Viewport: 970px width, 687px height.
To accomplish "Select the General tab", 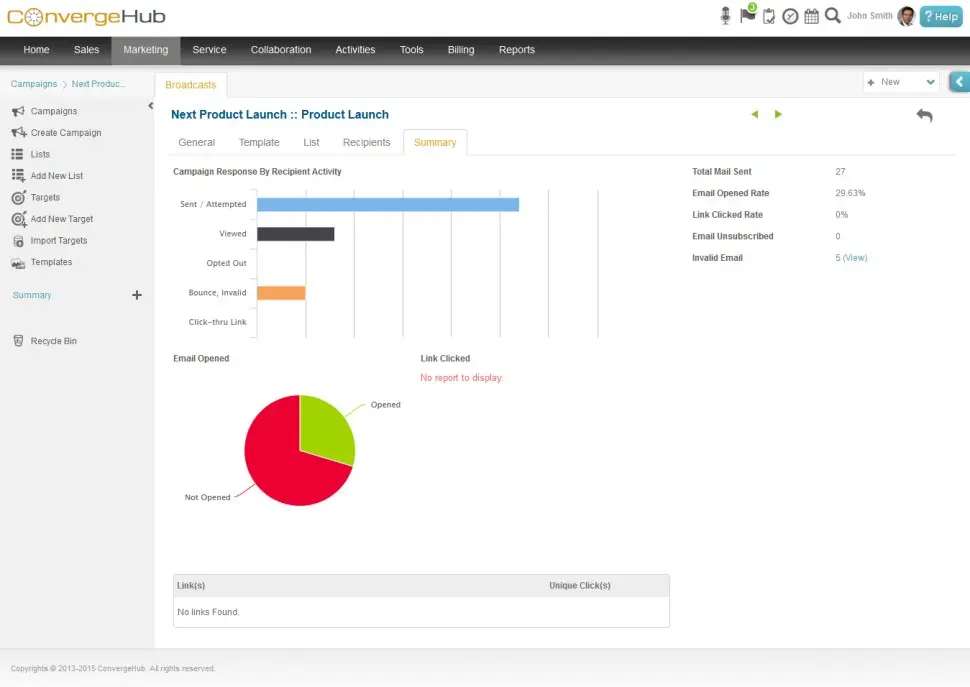I will tap(196, 142).
